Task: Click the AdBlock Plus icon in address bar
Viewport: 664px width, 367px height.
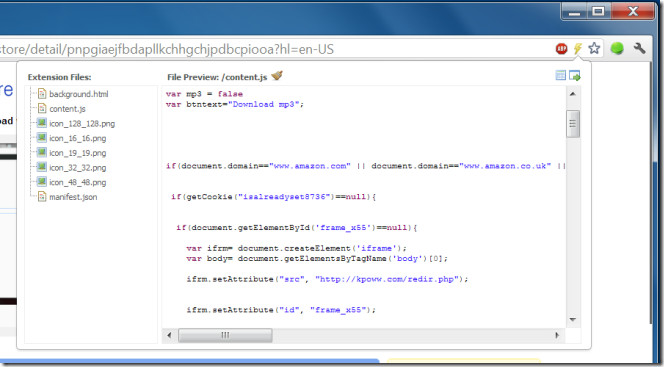Action: click(562, 49)
